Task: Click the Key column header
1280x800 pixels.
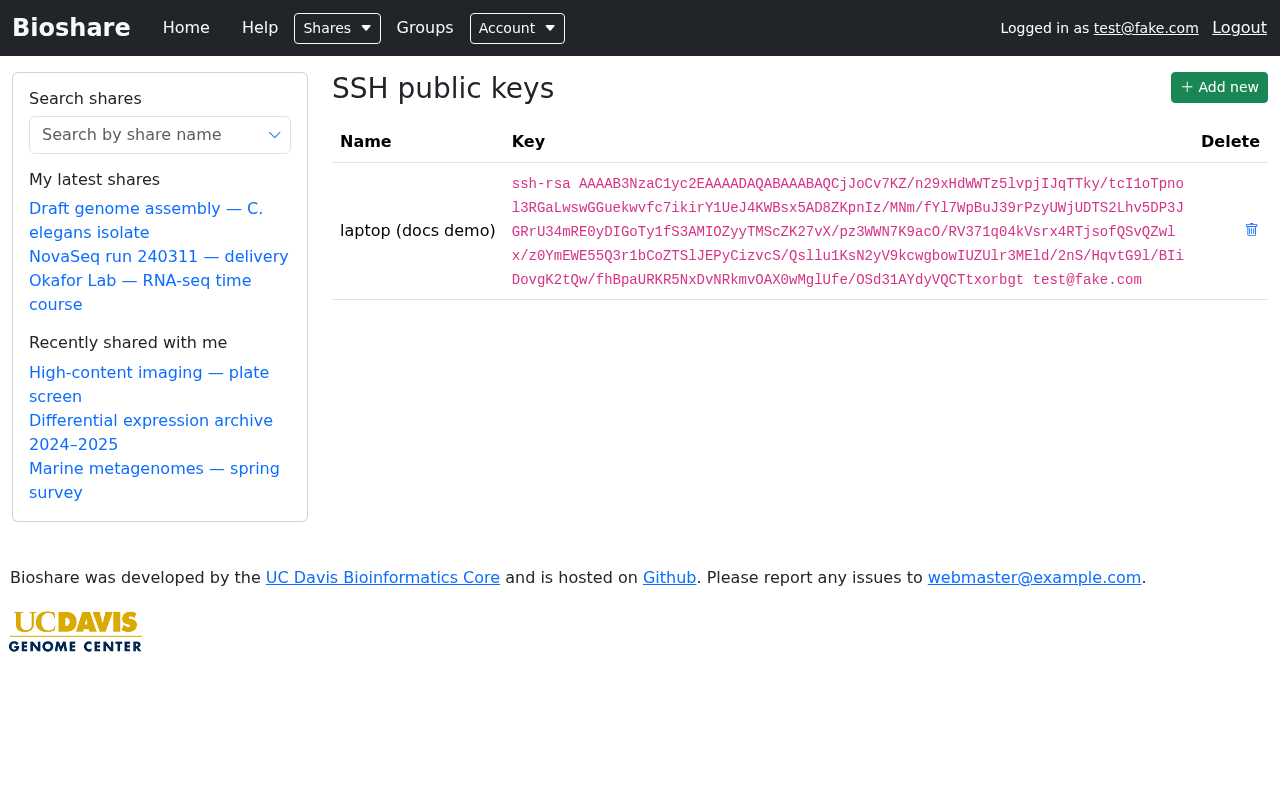Action: (x=528, y=142)
